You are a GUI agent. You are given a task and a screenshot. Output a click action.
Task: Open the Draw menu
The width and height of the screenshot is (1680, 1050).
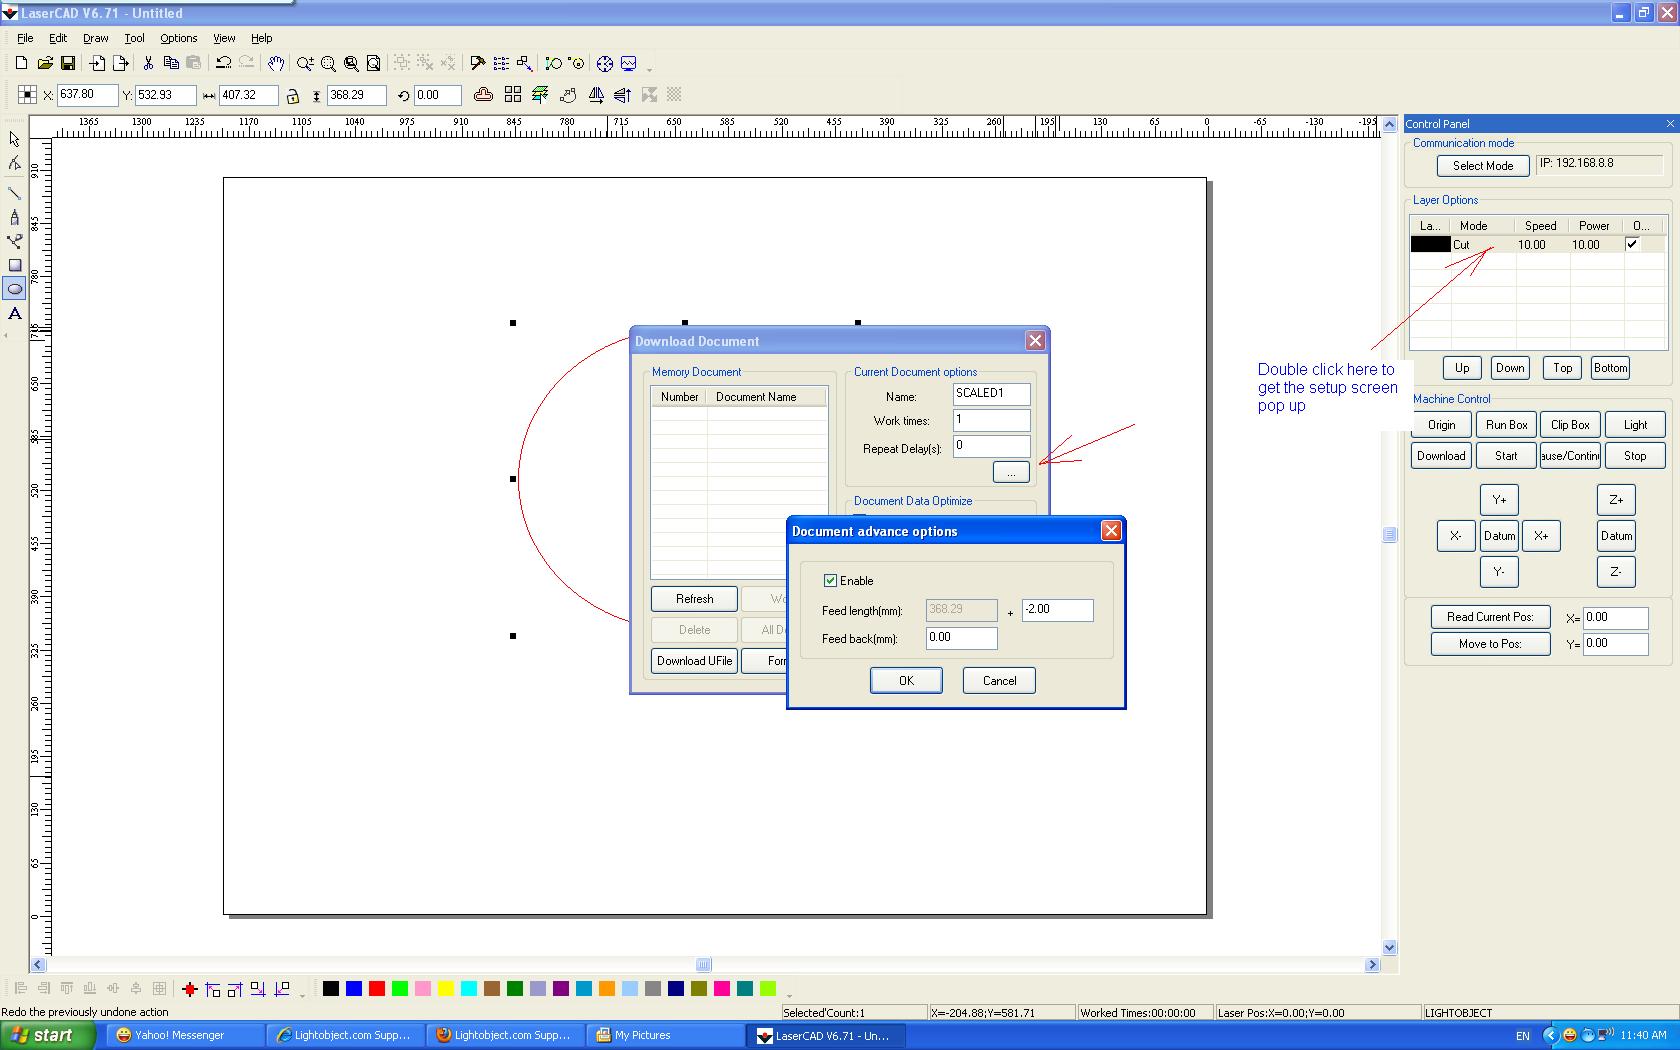[x=95, y=38]
